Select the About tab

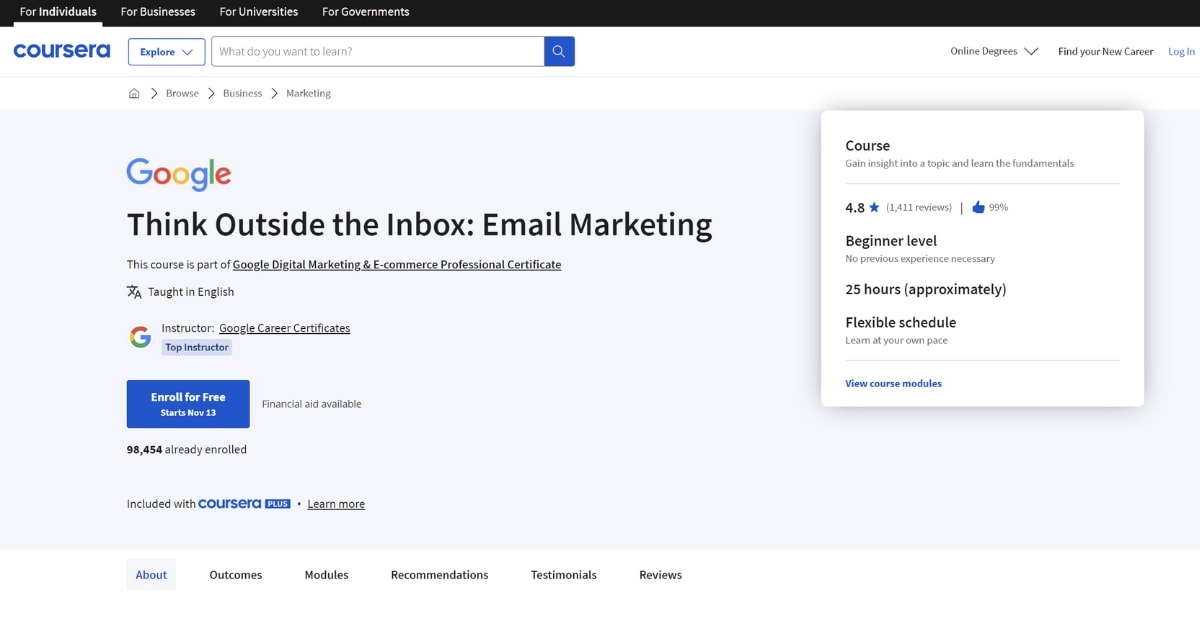151,575
